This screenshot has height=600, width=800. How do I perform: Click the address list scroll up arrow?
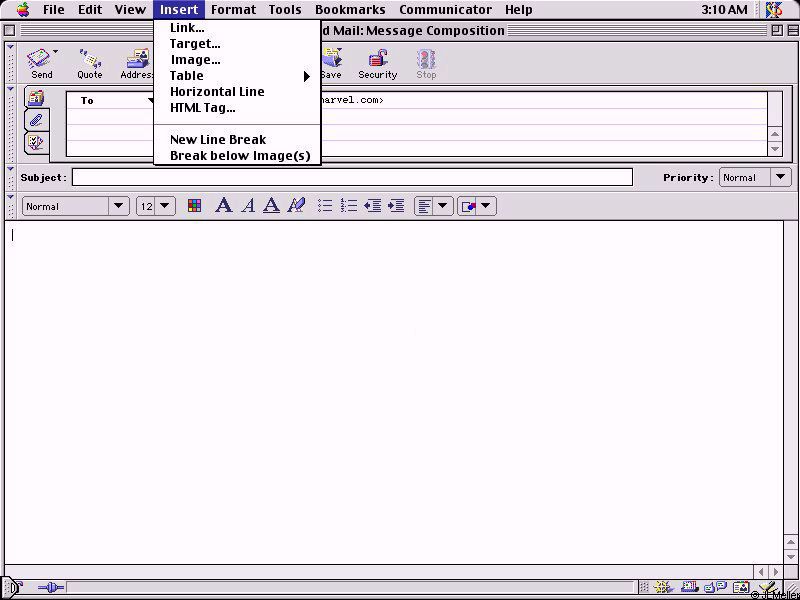point(775,135)
